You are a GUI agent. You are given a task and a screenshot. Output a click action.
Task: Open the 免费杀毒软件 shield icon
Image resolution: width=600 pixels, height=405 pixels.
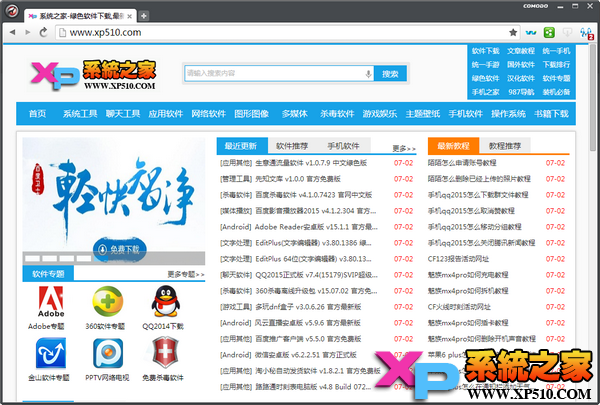(165, 353)
